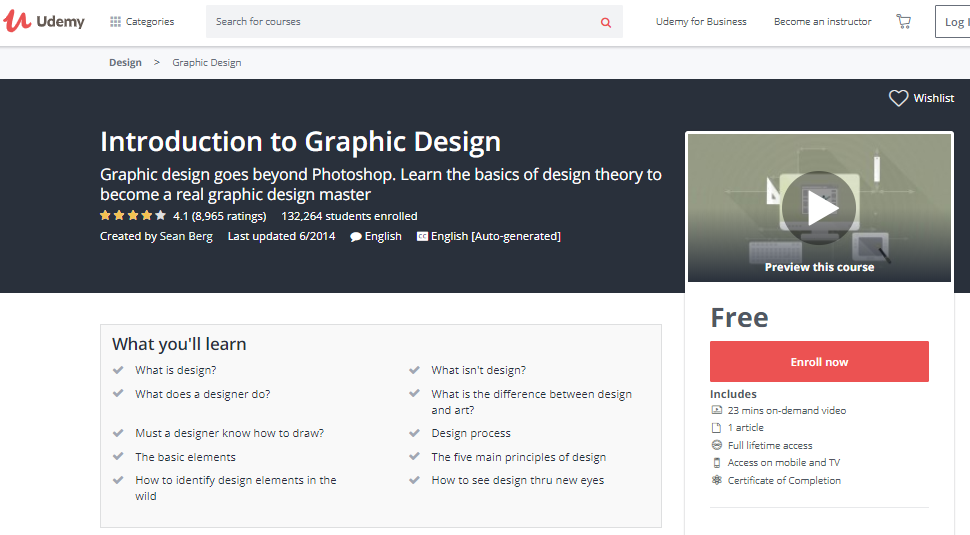Open Udemy for Business
This screenshot has width=970, height=535.
tap(701, 22)
